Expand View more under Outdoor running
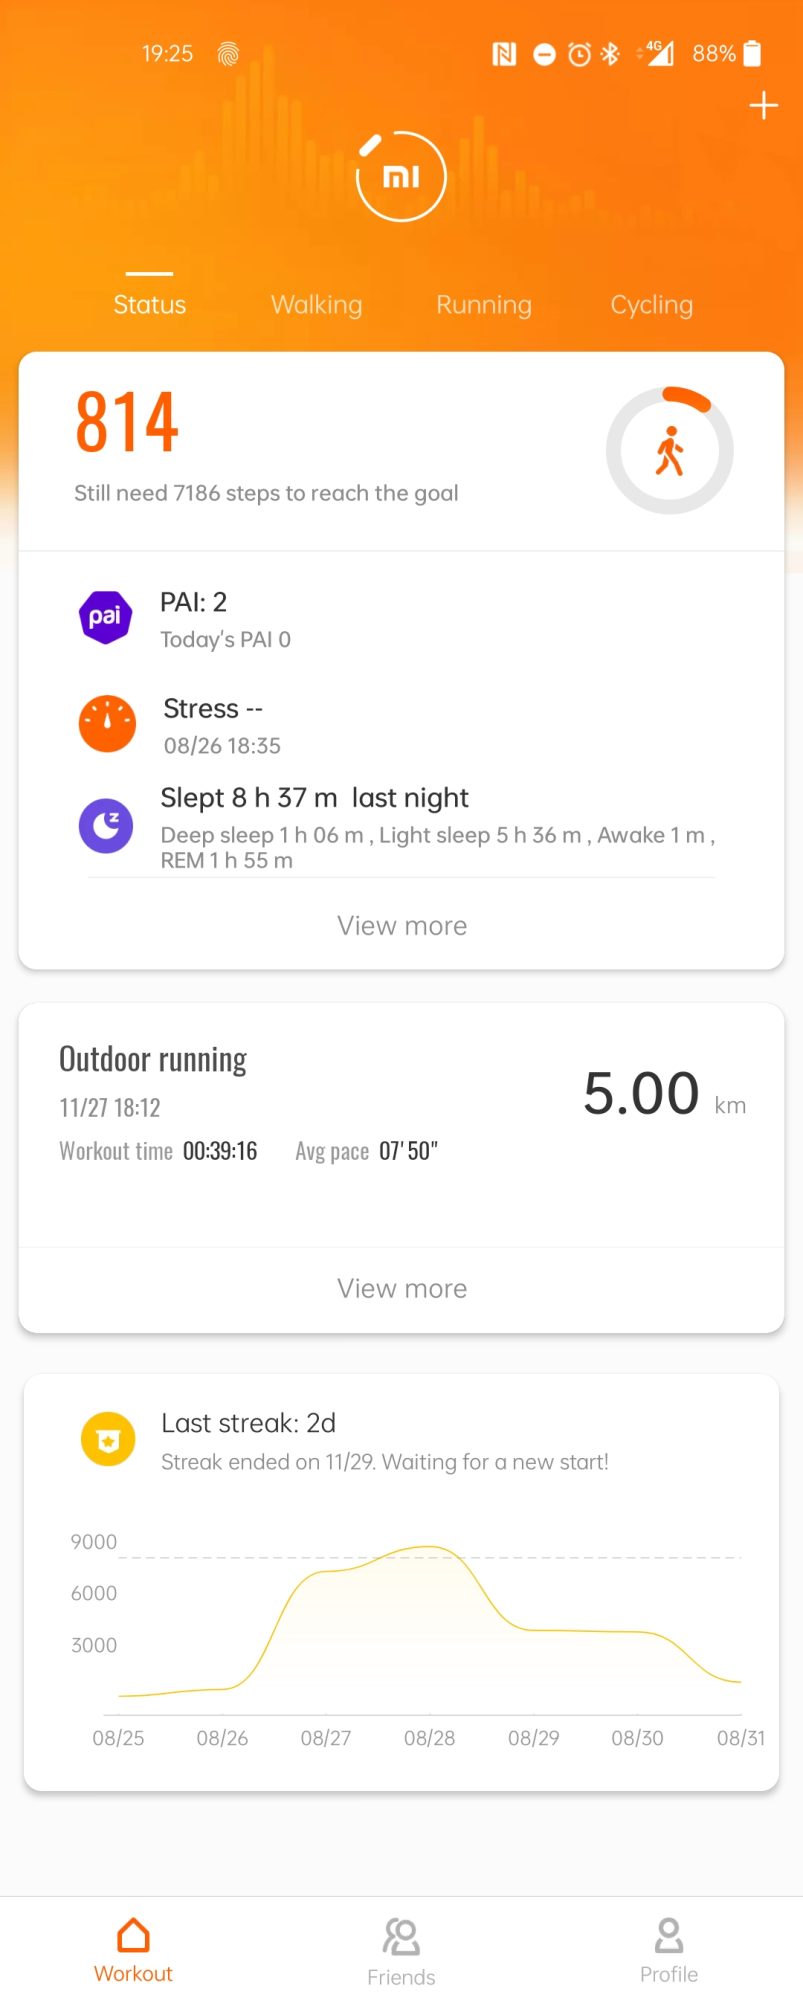803x2000 pixels. click(x=402, y=1288)
